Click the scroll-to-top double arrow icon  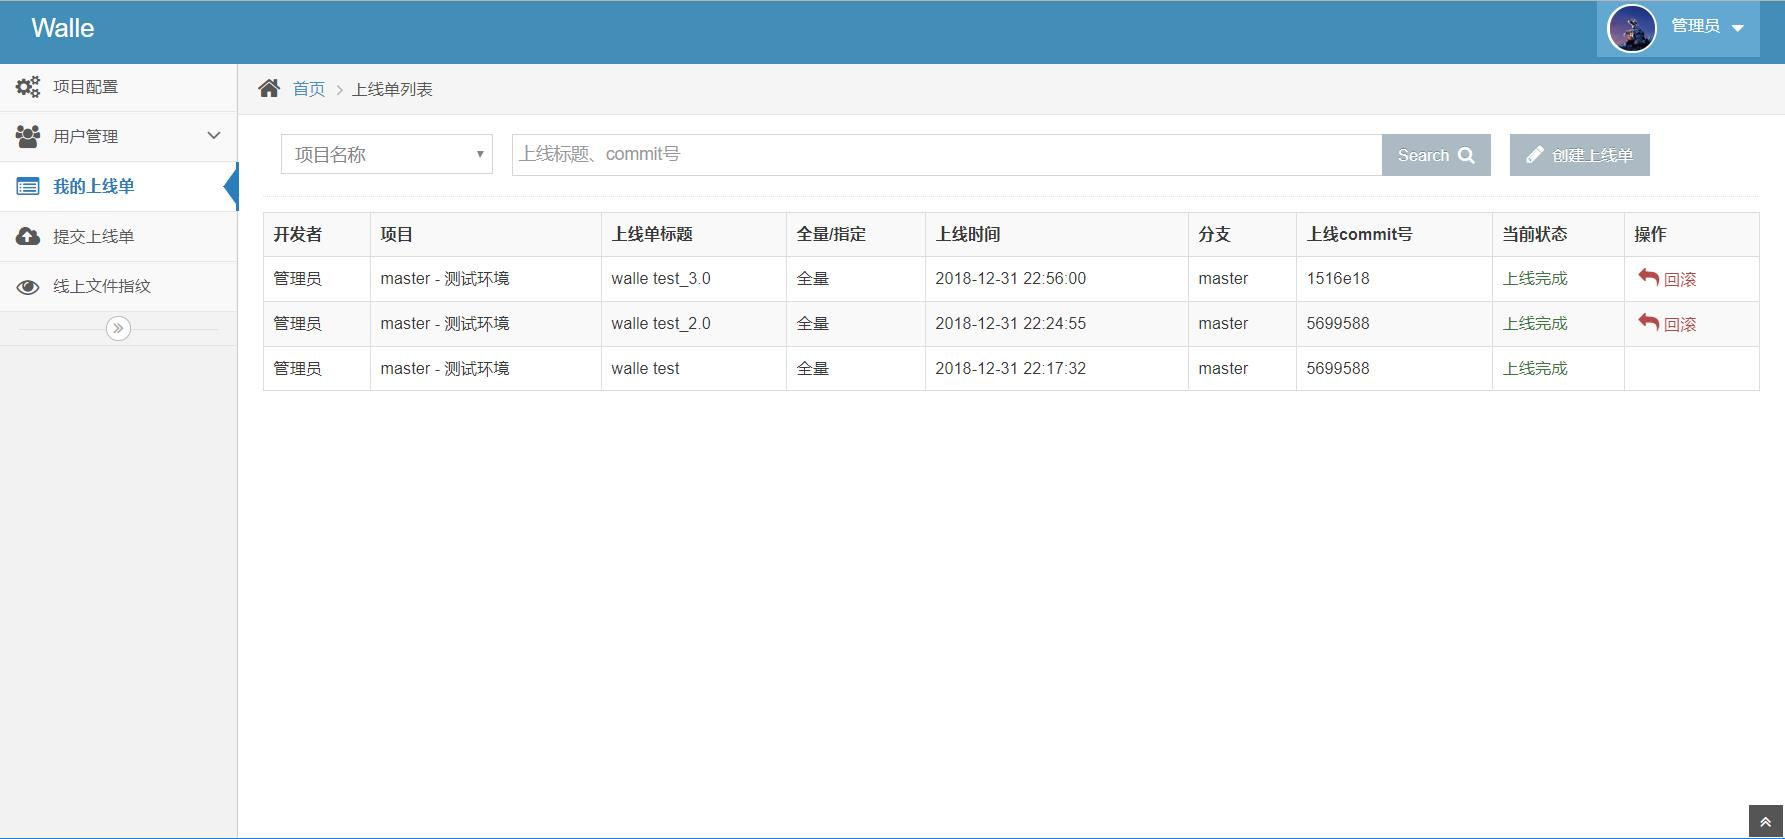click(x=1765, y=822)
